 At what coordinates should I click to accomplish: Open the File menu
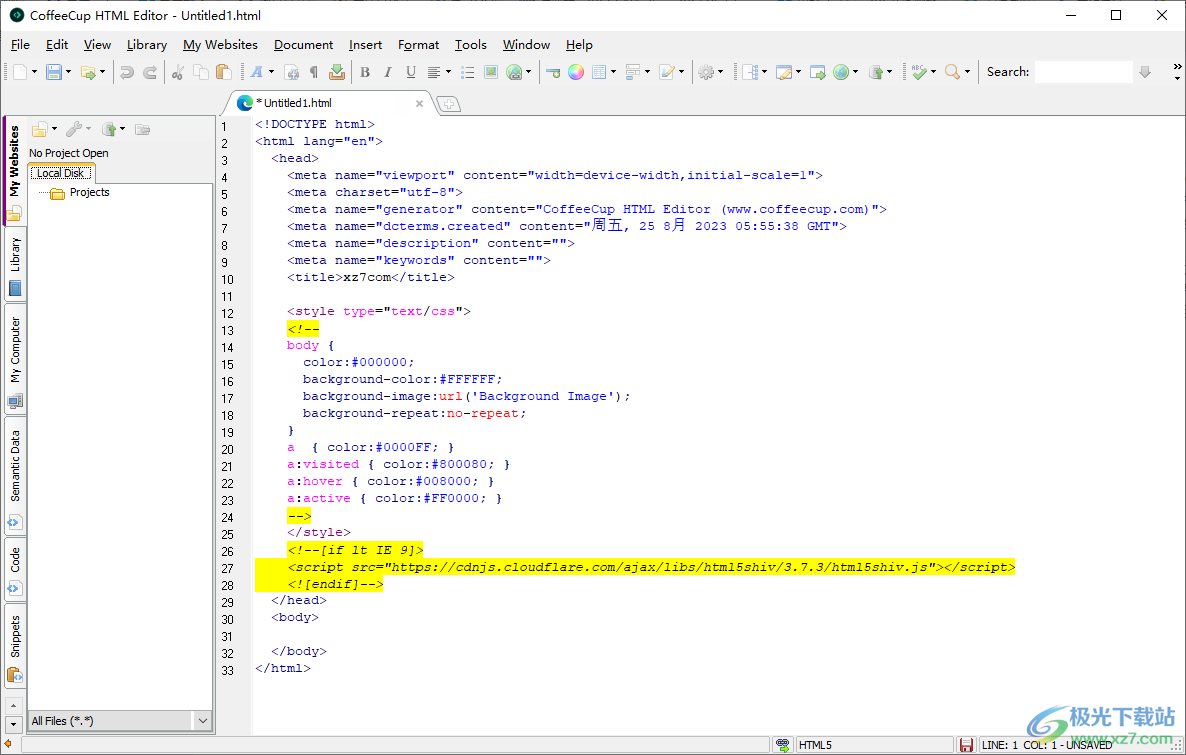(x=20, y=45)
